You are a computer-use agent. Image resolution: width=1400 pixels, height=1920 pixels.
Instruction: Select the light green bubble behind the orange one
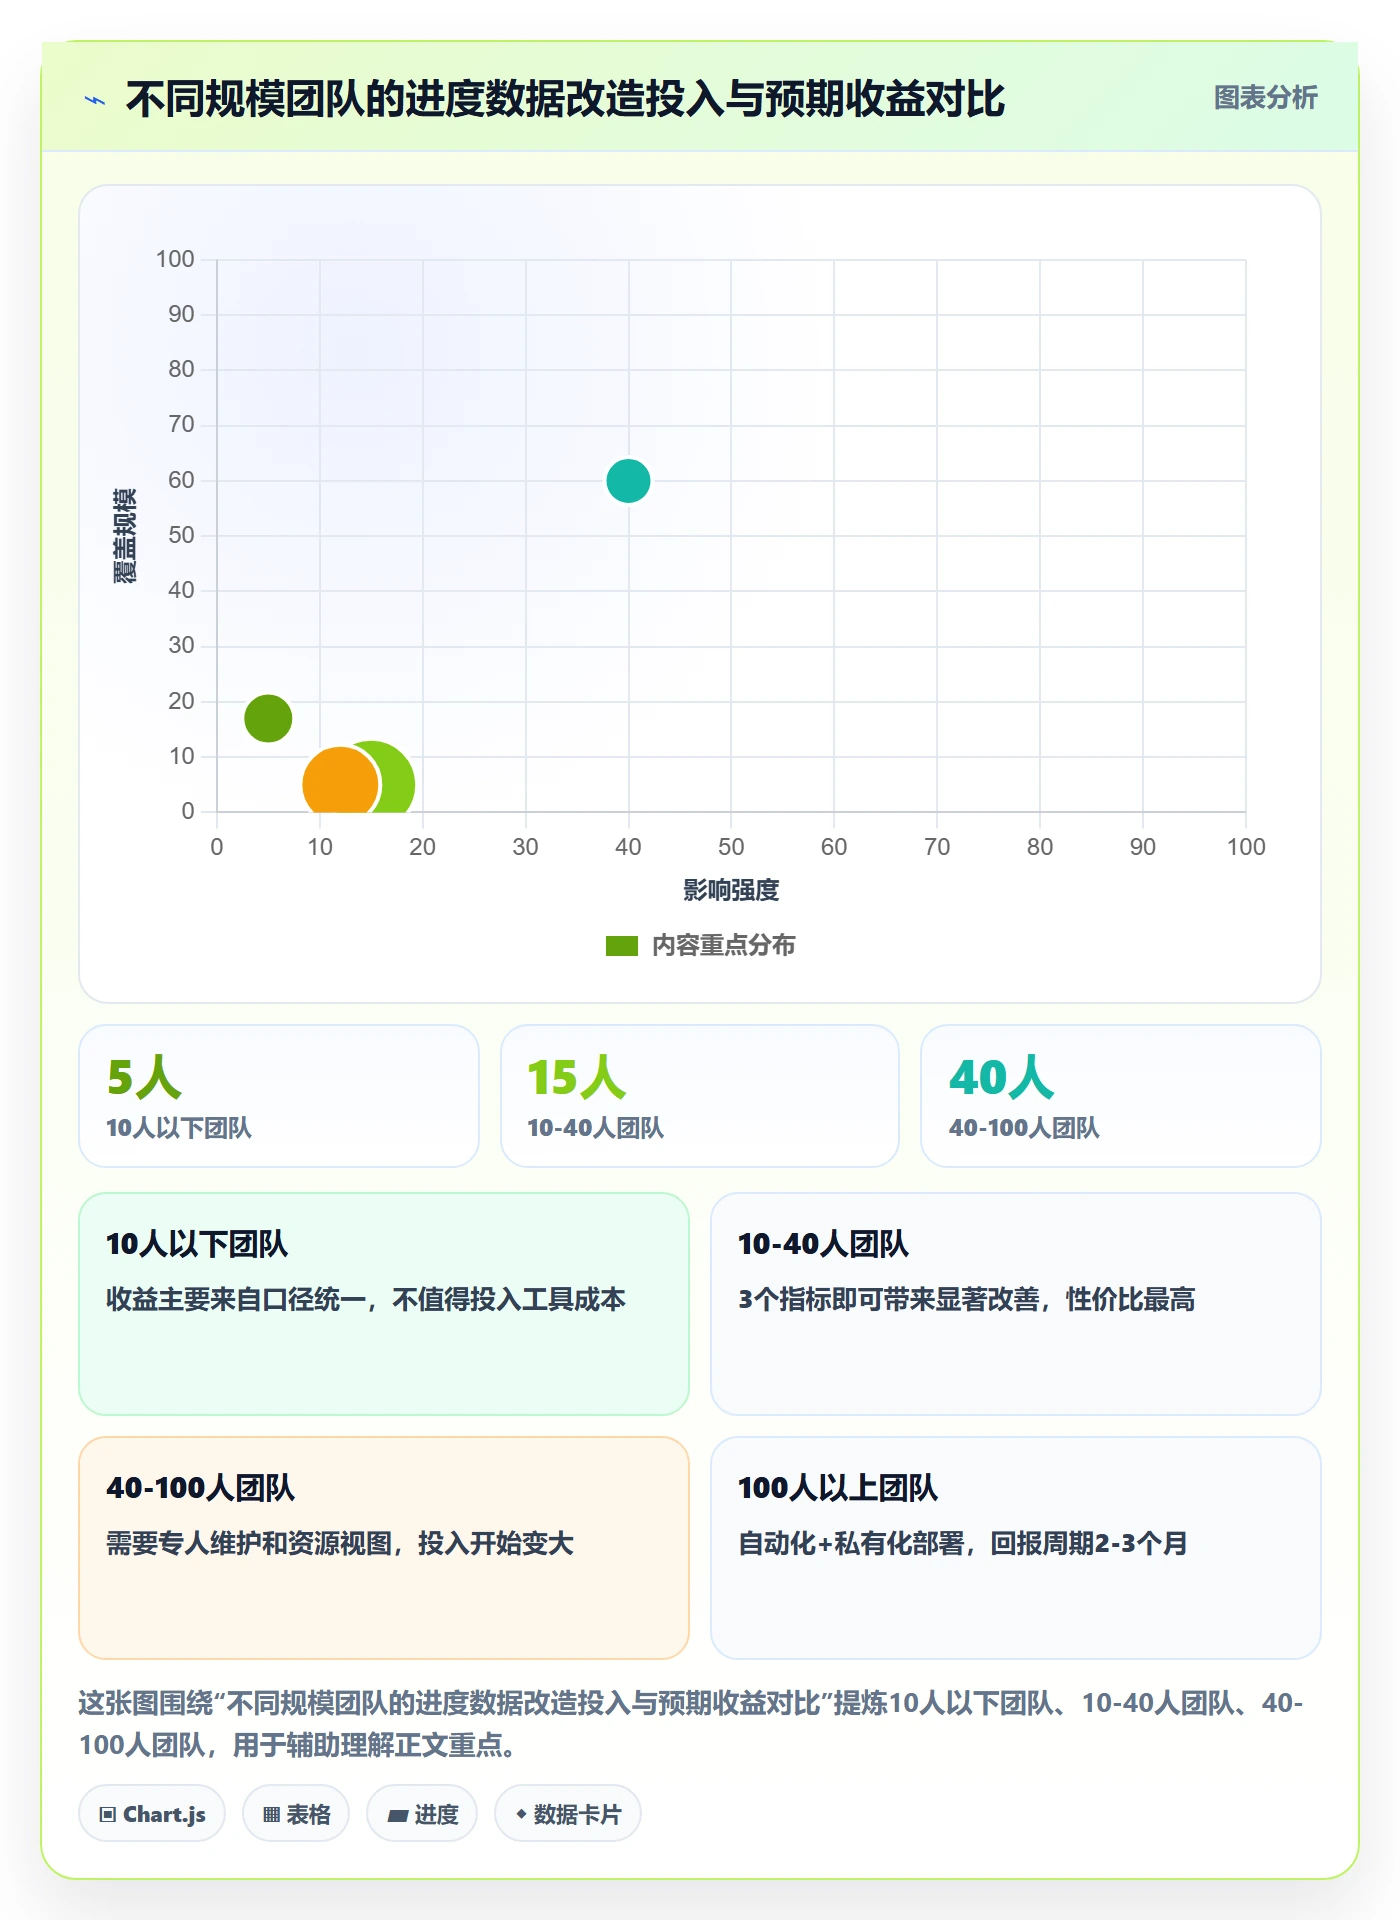coord(397,782)
